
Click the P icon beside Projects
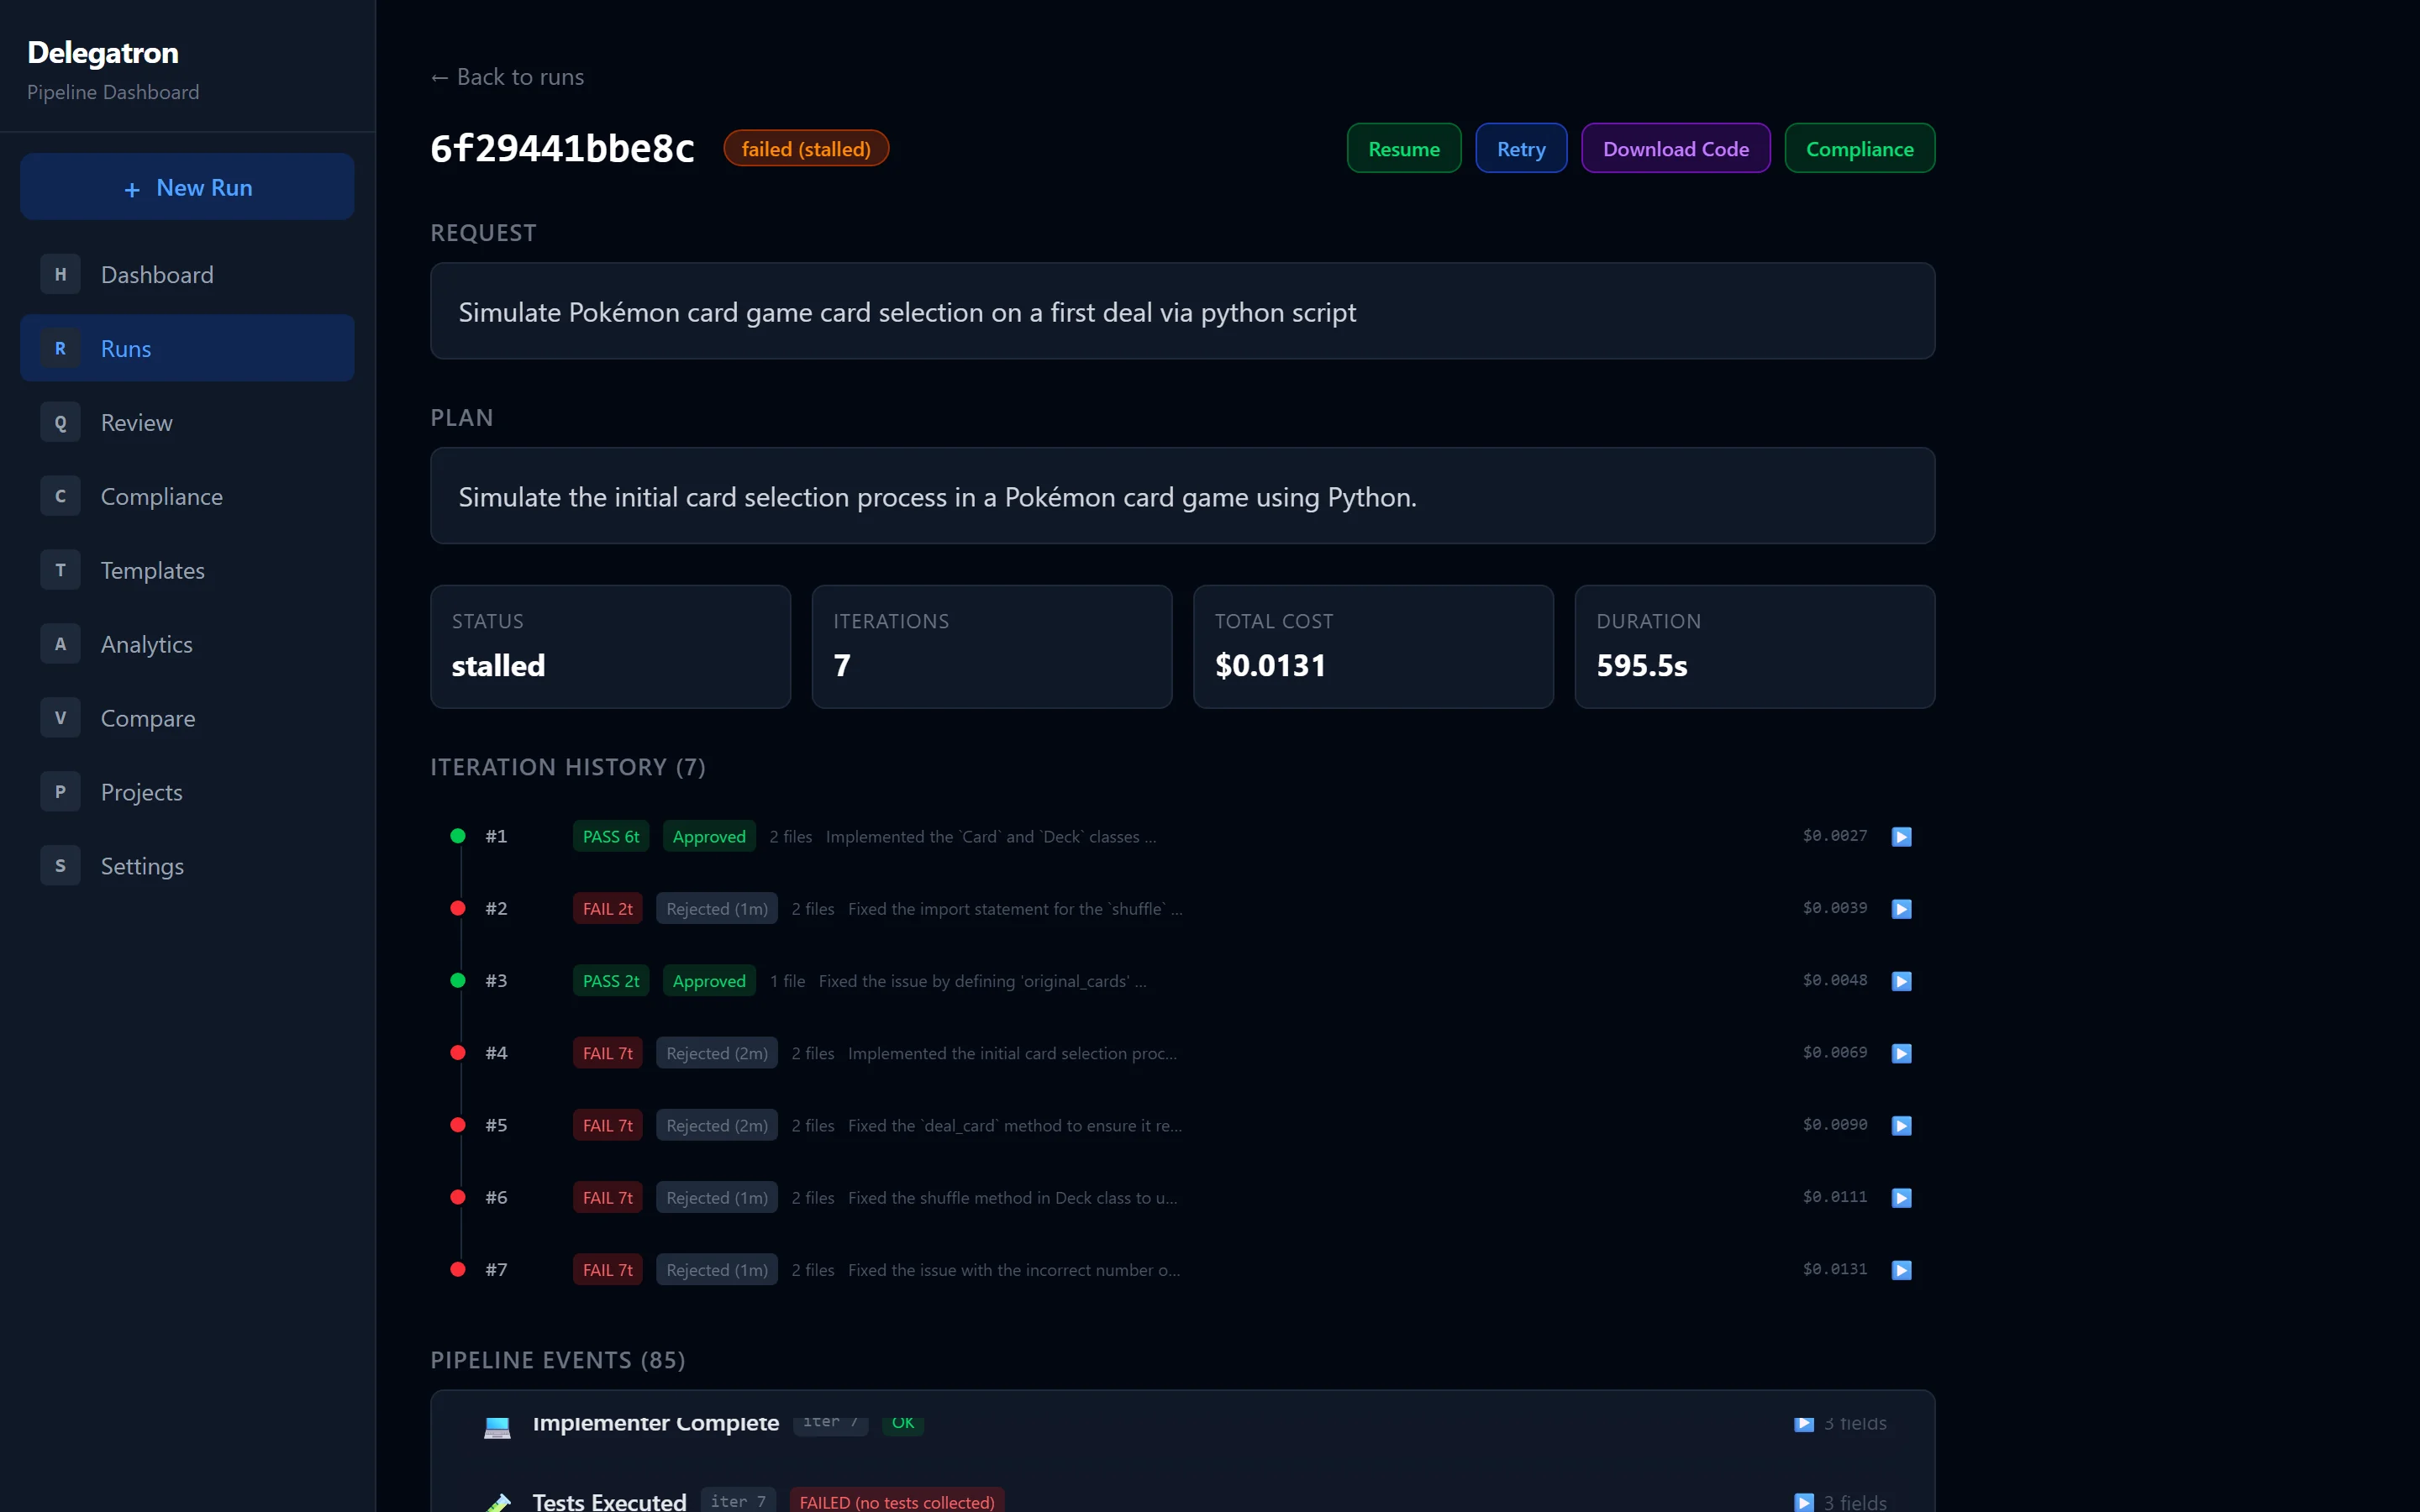60,792
